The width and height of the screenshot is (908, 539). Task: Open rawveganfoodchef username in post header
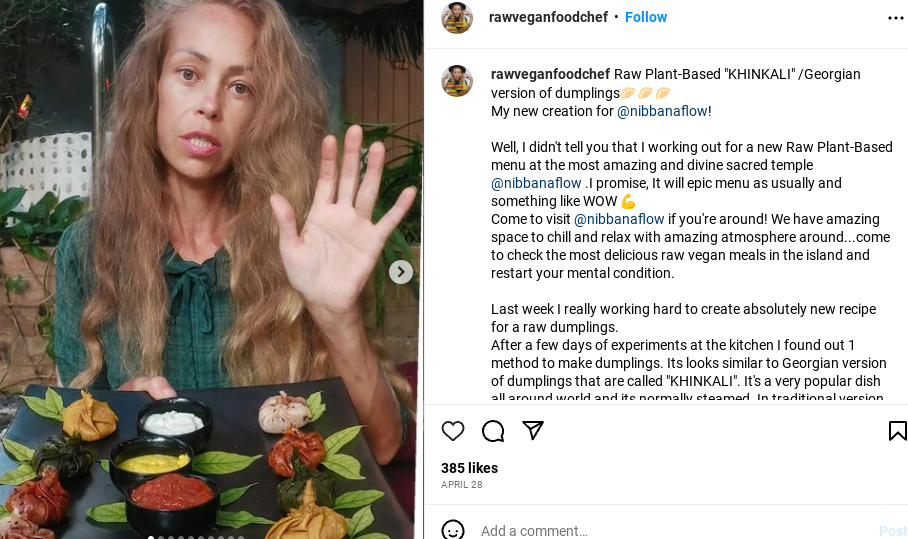[x=548, y=17]
